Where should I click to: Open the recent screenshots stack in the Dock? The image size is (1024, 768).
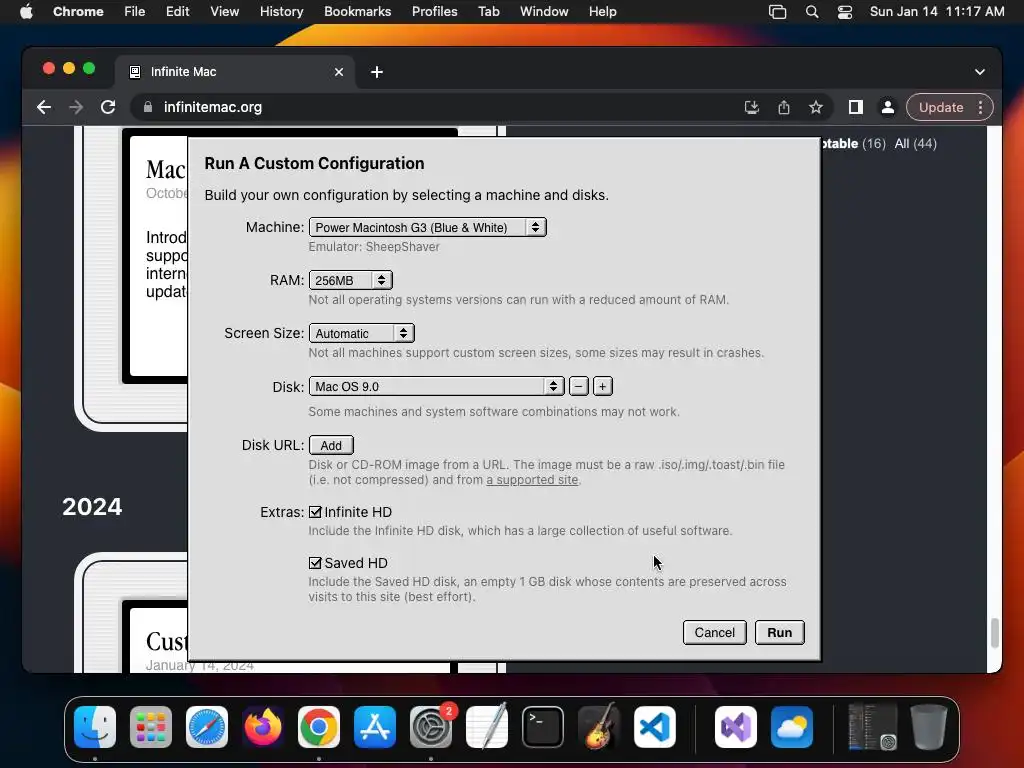872,727
